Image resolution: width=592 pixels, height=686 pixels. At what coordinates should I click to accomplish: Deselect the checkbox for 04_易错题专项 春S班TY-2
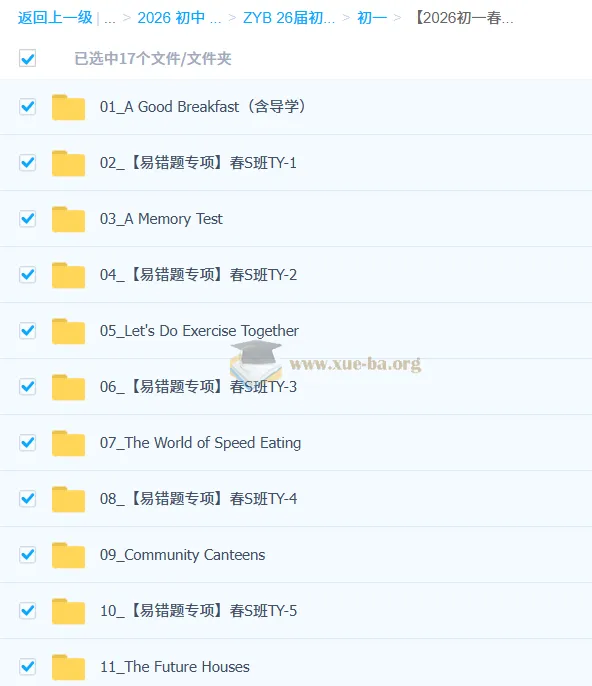(28, 275)
